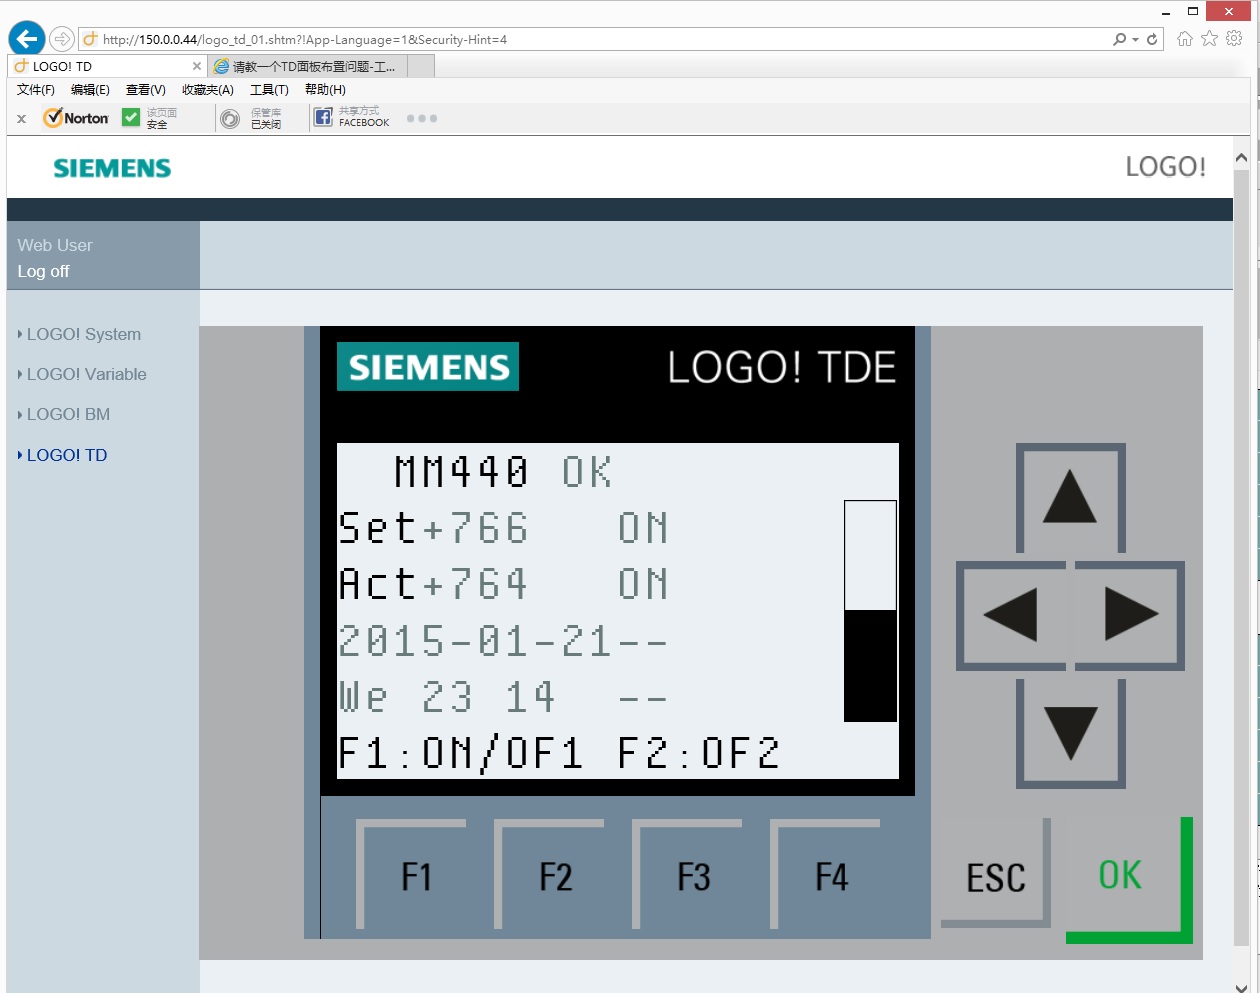Image resolution: width=1260 pixels, height=993 pixels.
Task: Click the Norton safe page green checkmark
Action: (x=131, y=117)
